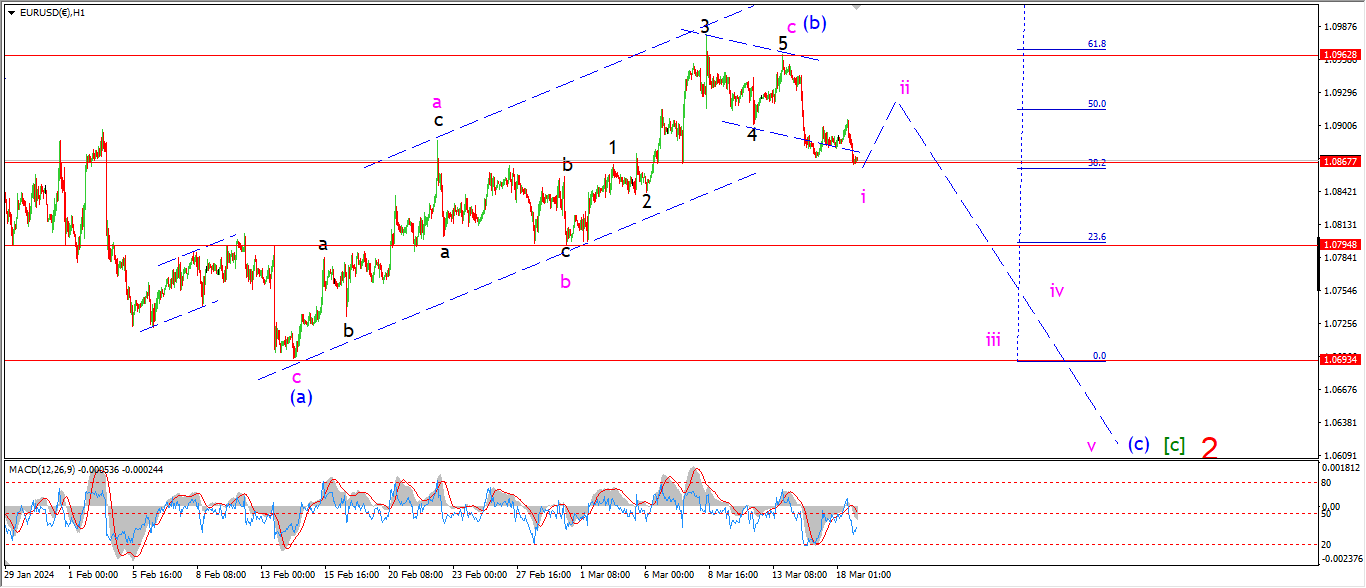Click the 1.07948 horizontal line price tag
Viewport: 1366px width, 588px height.
coord(1340,245)
